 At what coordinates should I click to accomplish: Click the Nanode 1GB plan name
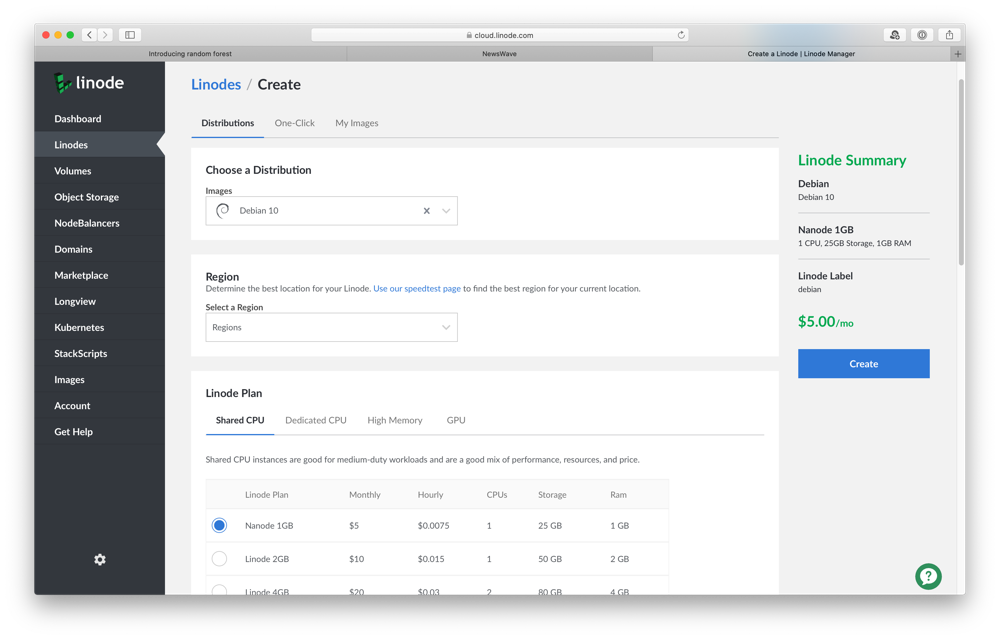(x=269, y=526)
